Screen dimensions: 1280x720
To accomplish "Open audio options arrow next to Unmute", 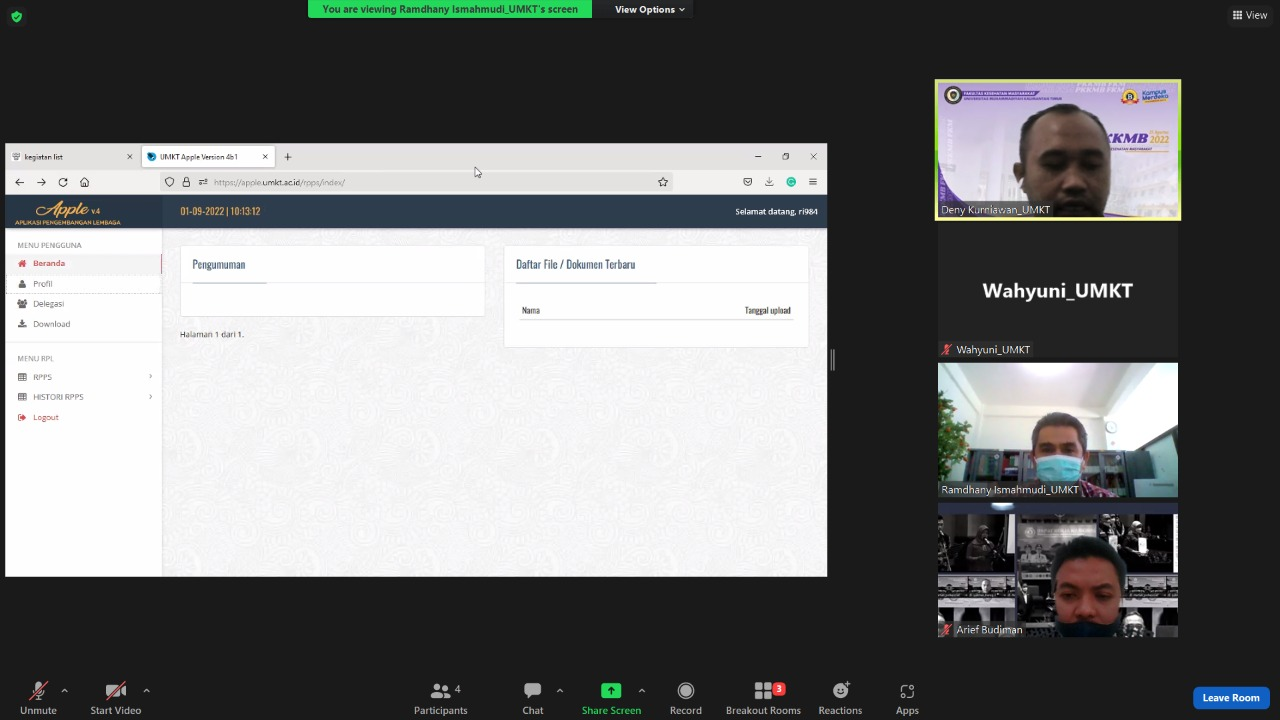I will tap(64, 690).
